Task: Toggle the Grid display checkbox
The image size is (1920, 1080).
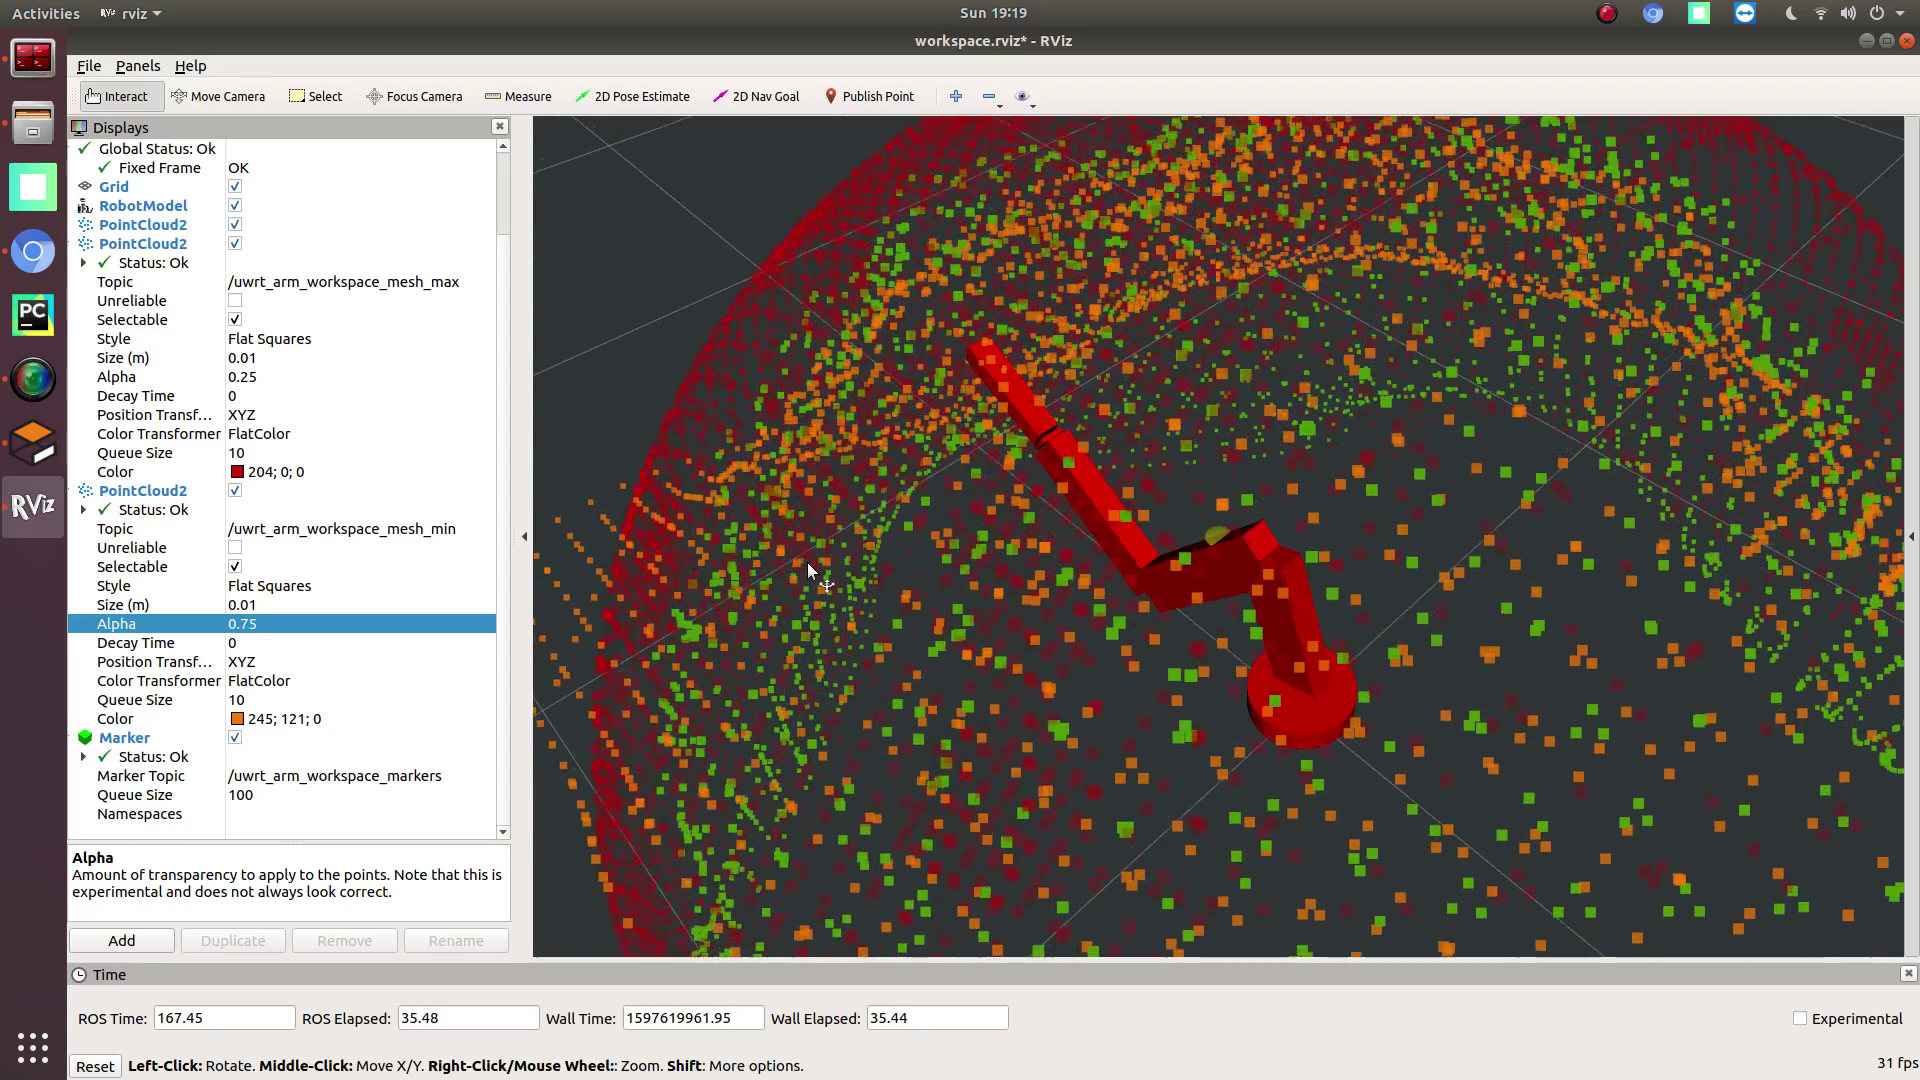Action: (x=235, y=187)
